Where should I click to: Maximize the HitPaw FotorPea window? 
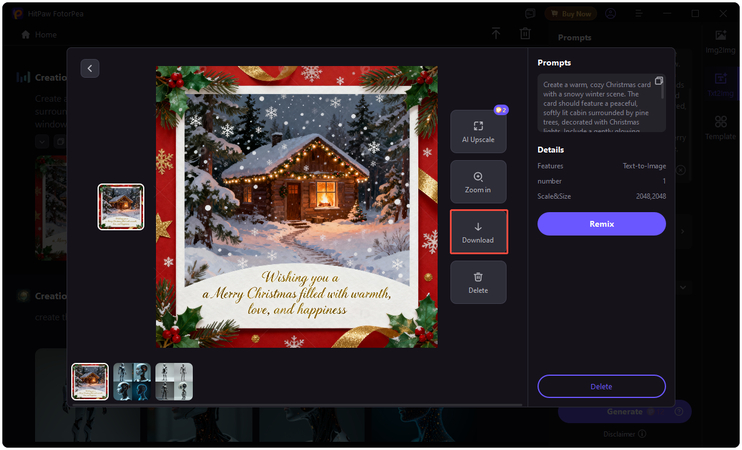[x=695, y=14]
